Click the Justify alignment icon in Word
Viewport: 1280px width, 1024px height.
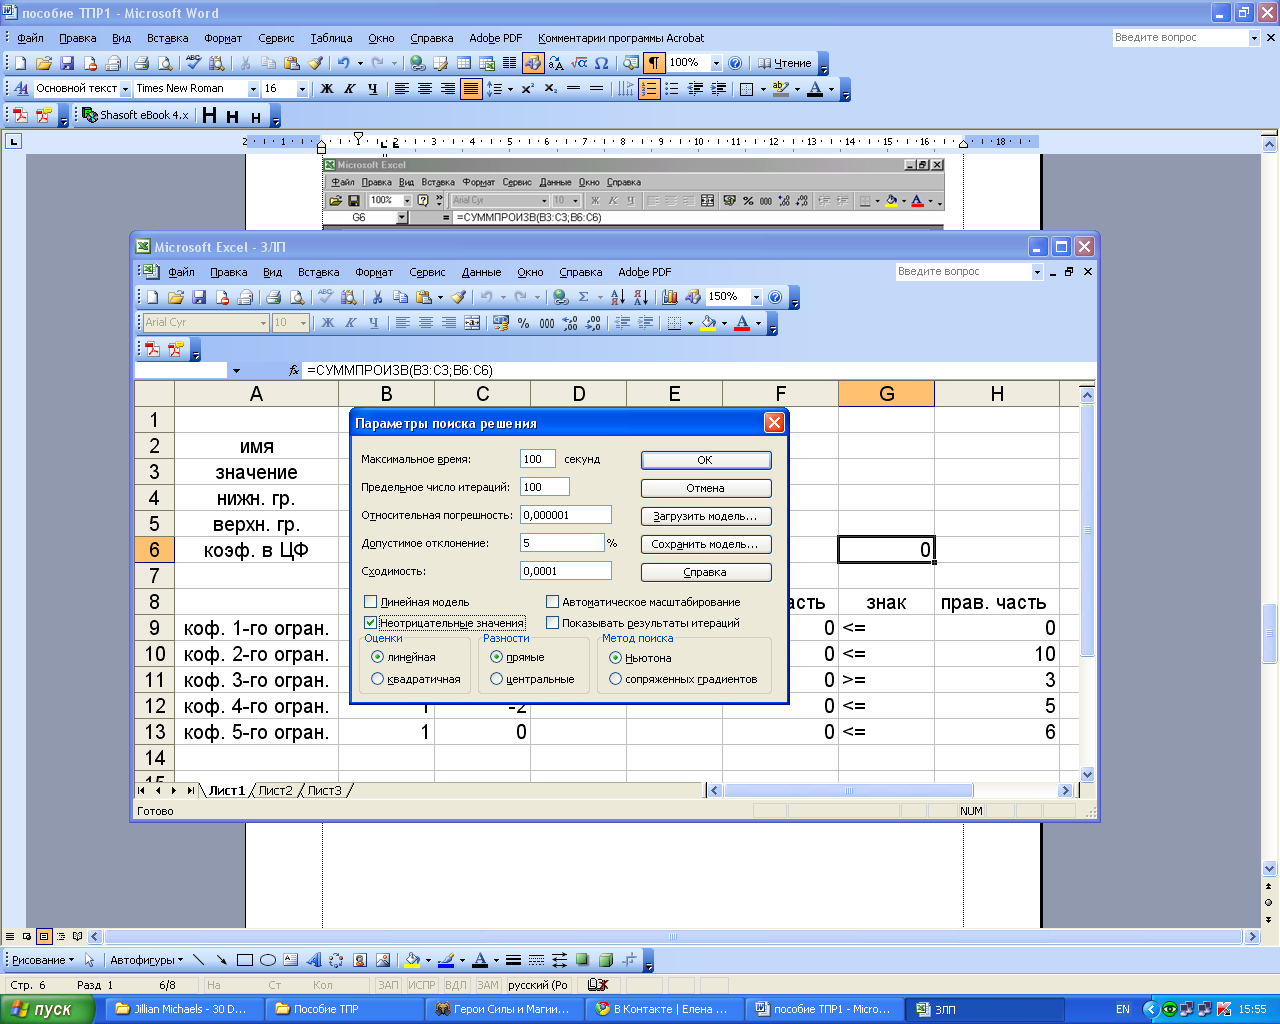point(471,89)
